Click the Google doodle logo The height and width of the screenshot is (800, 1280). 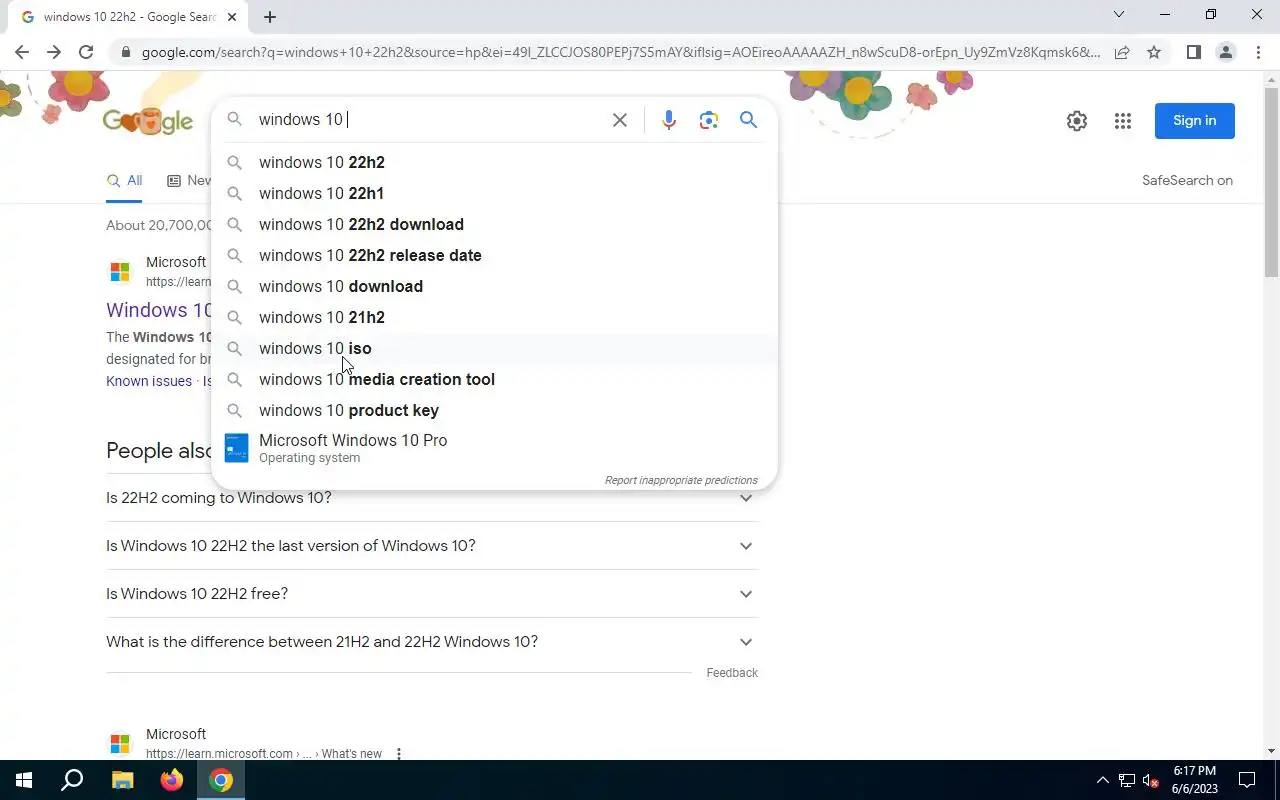[x=148, y=121]
